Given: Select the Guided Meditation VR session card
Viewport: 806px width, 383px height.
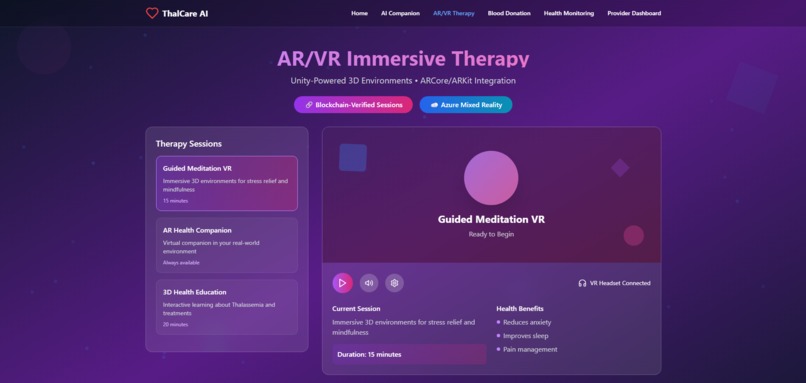Looking at the screenshot, I should click(x=227, y=184).
